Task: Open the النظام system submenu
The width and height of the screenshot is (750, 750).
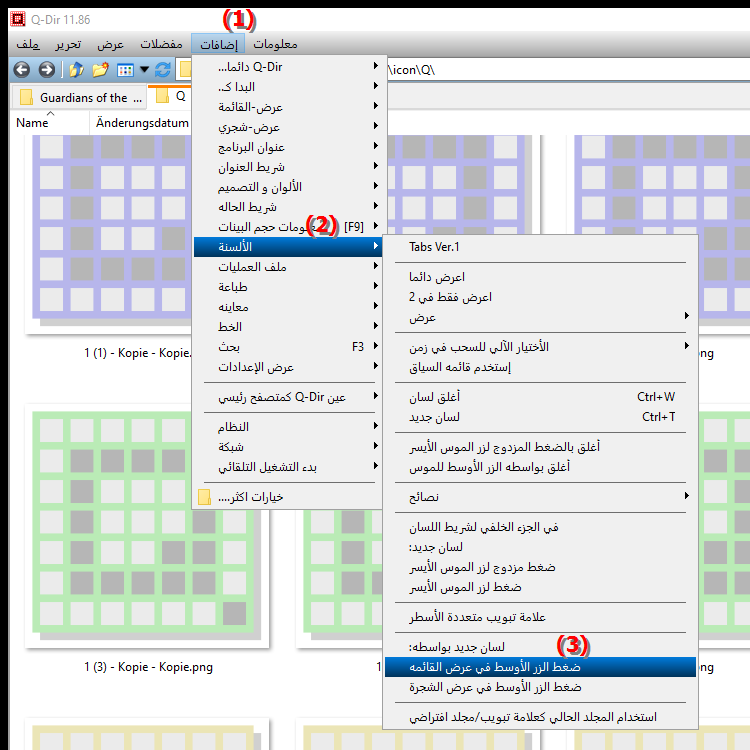Action: click(287, 427)
